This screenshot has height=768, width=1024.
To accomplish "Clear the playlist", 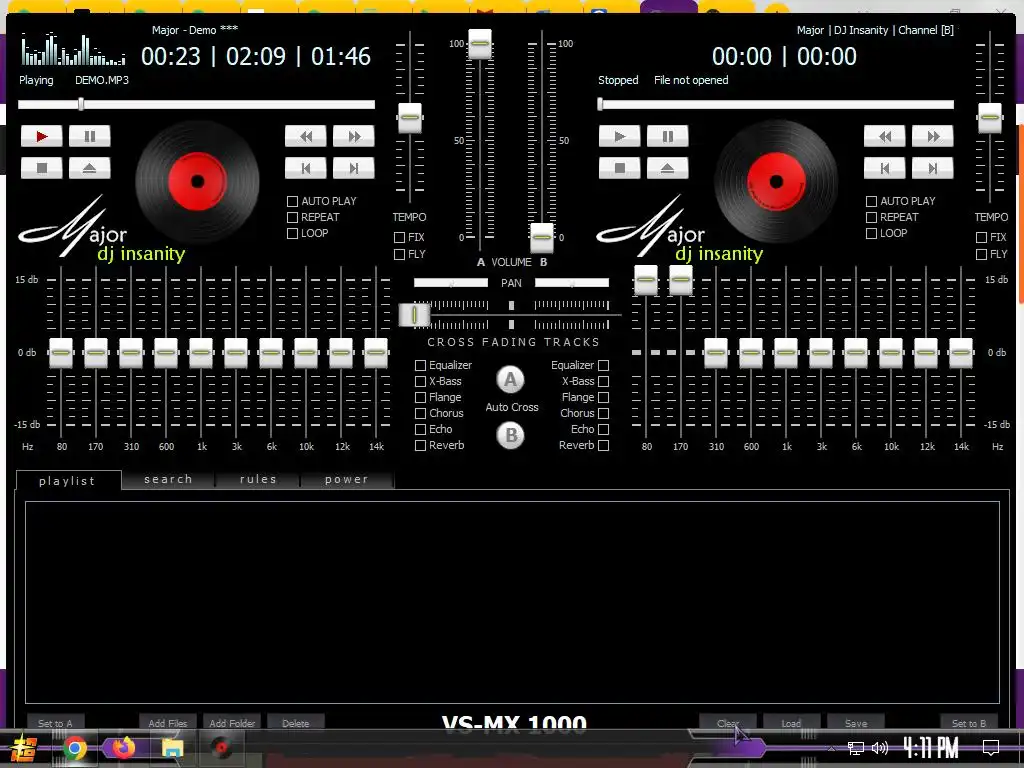I will (x=728, y=723).
